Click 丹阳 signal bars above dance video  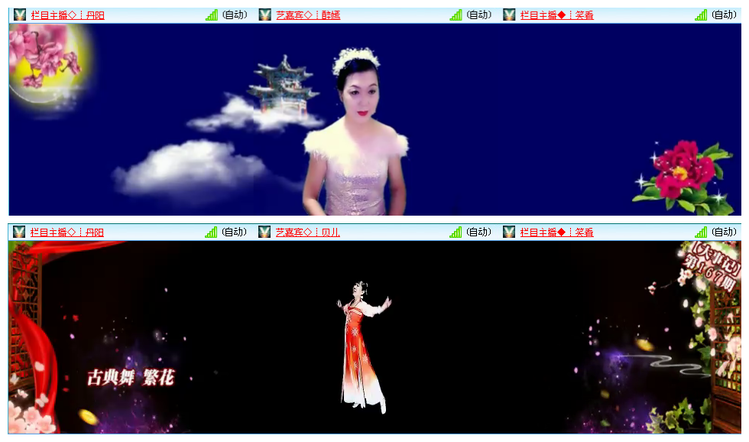coord(211,232)
